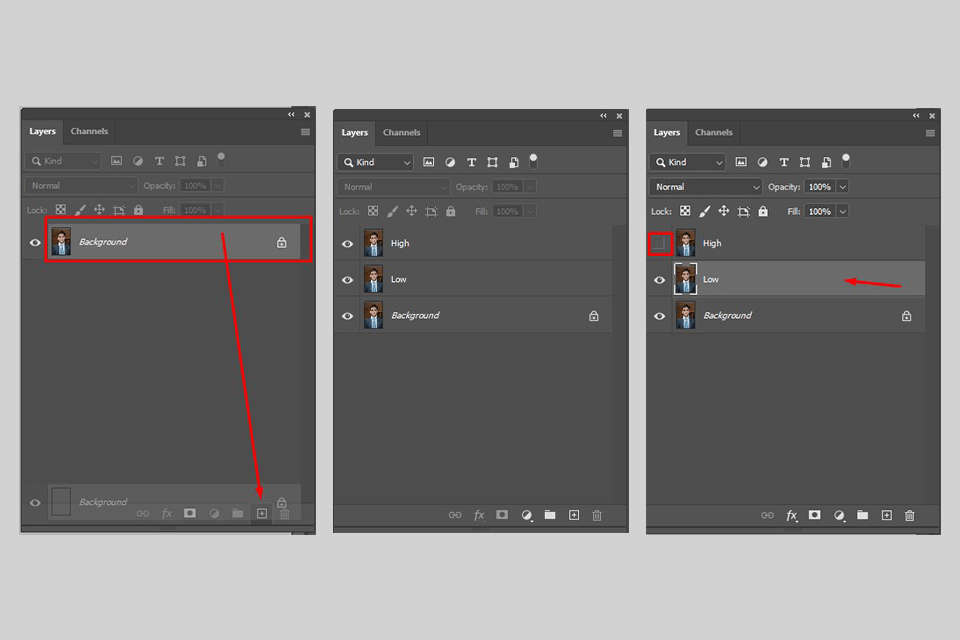Open panel options menu in middle panel
This screenshot has height=640, width=960.
point(618,133)
